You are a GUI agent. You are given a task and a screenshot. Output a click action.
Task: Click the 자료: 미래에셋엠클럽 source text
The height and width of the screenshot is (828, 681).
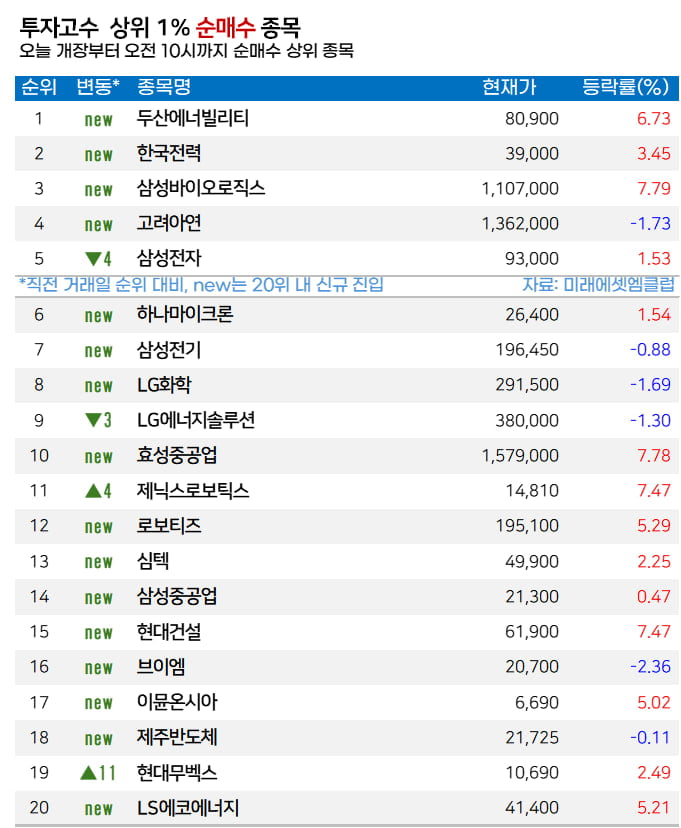click(598, 285)
